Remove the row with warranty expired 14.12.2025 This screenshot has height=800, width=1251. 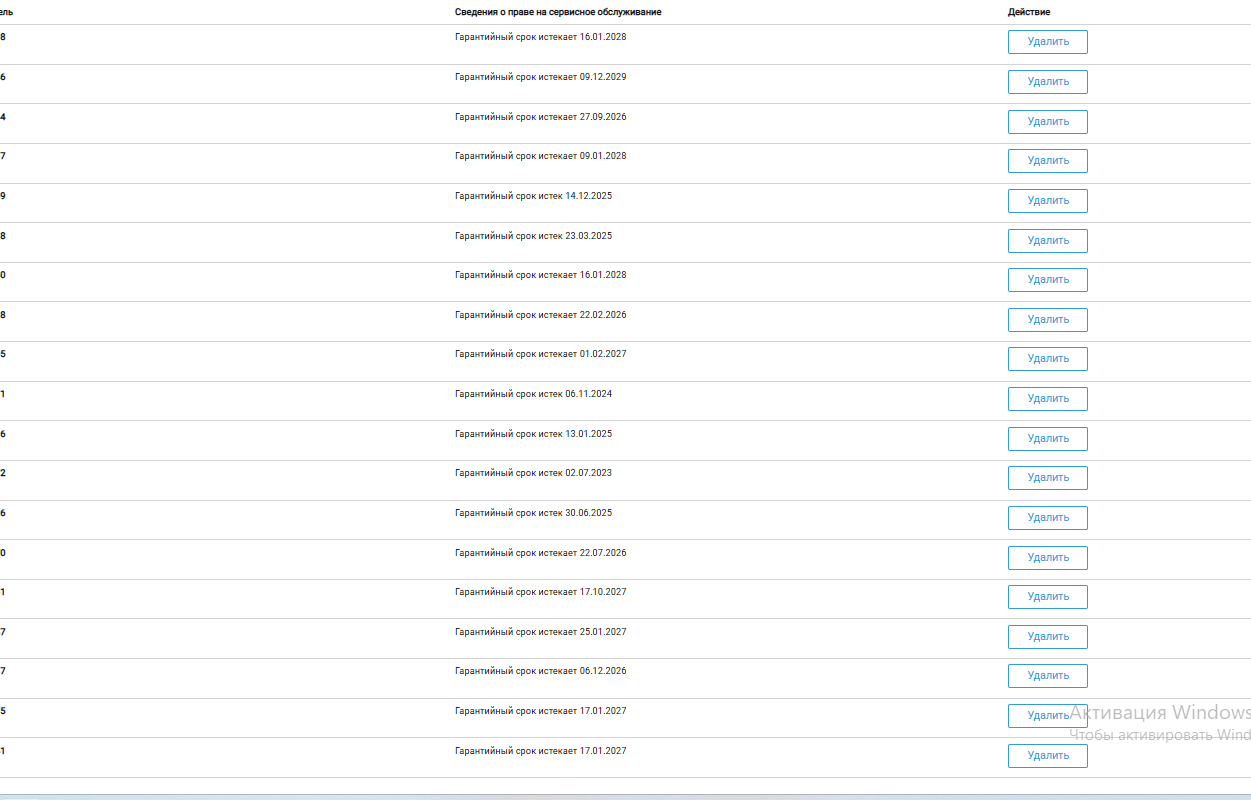pos(1047,201)
